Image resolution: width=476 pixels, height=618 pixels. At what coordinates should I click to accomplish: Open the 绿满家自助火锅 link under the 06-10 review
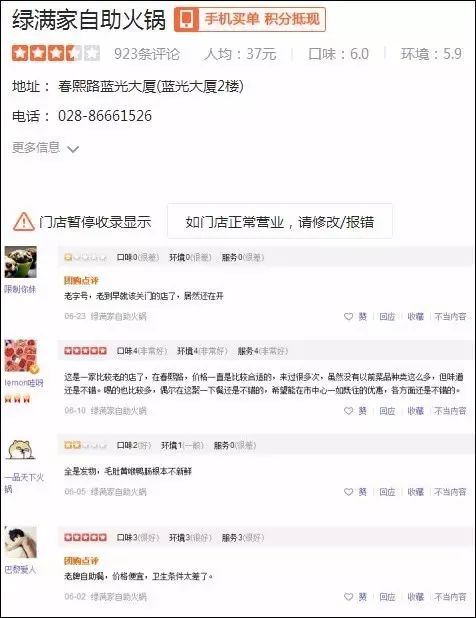coord(119,411)
